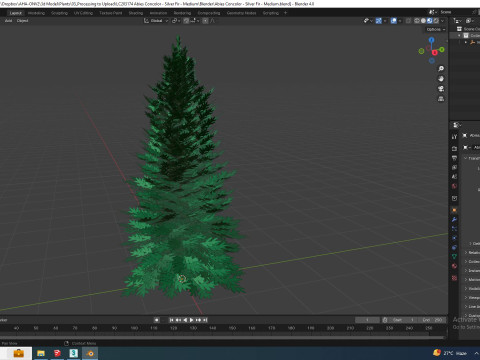
Task: Toggle viewport overlays display
Action: click(394, 21)
